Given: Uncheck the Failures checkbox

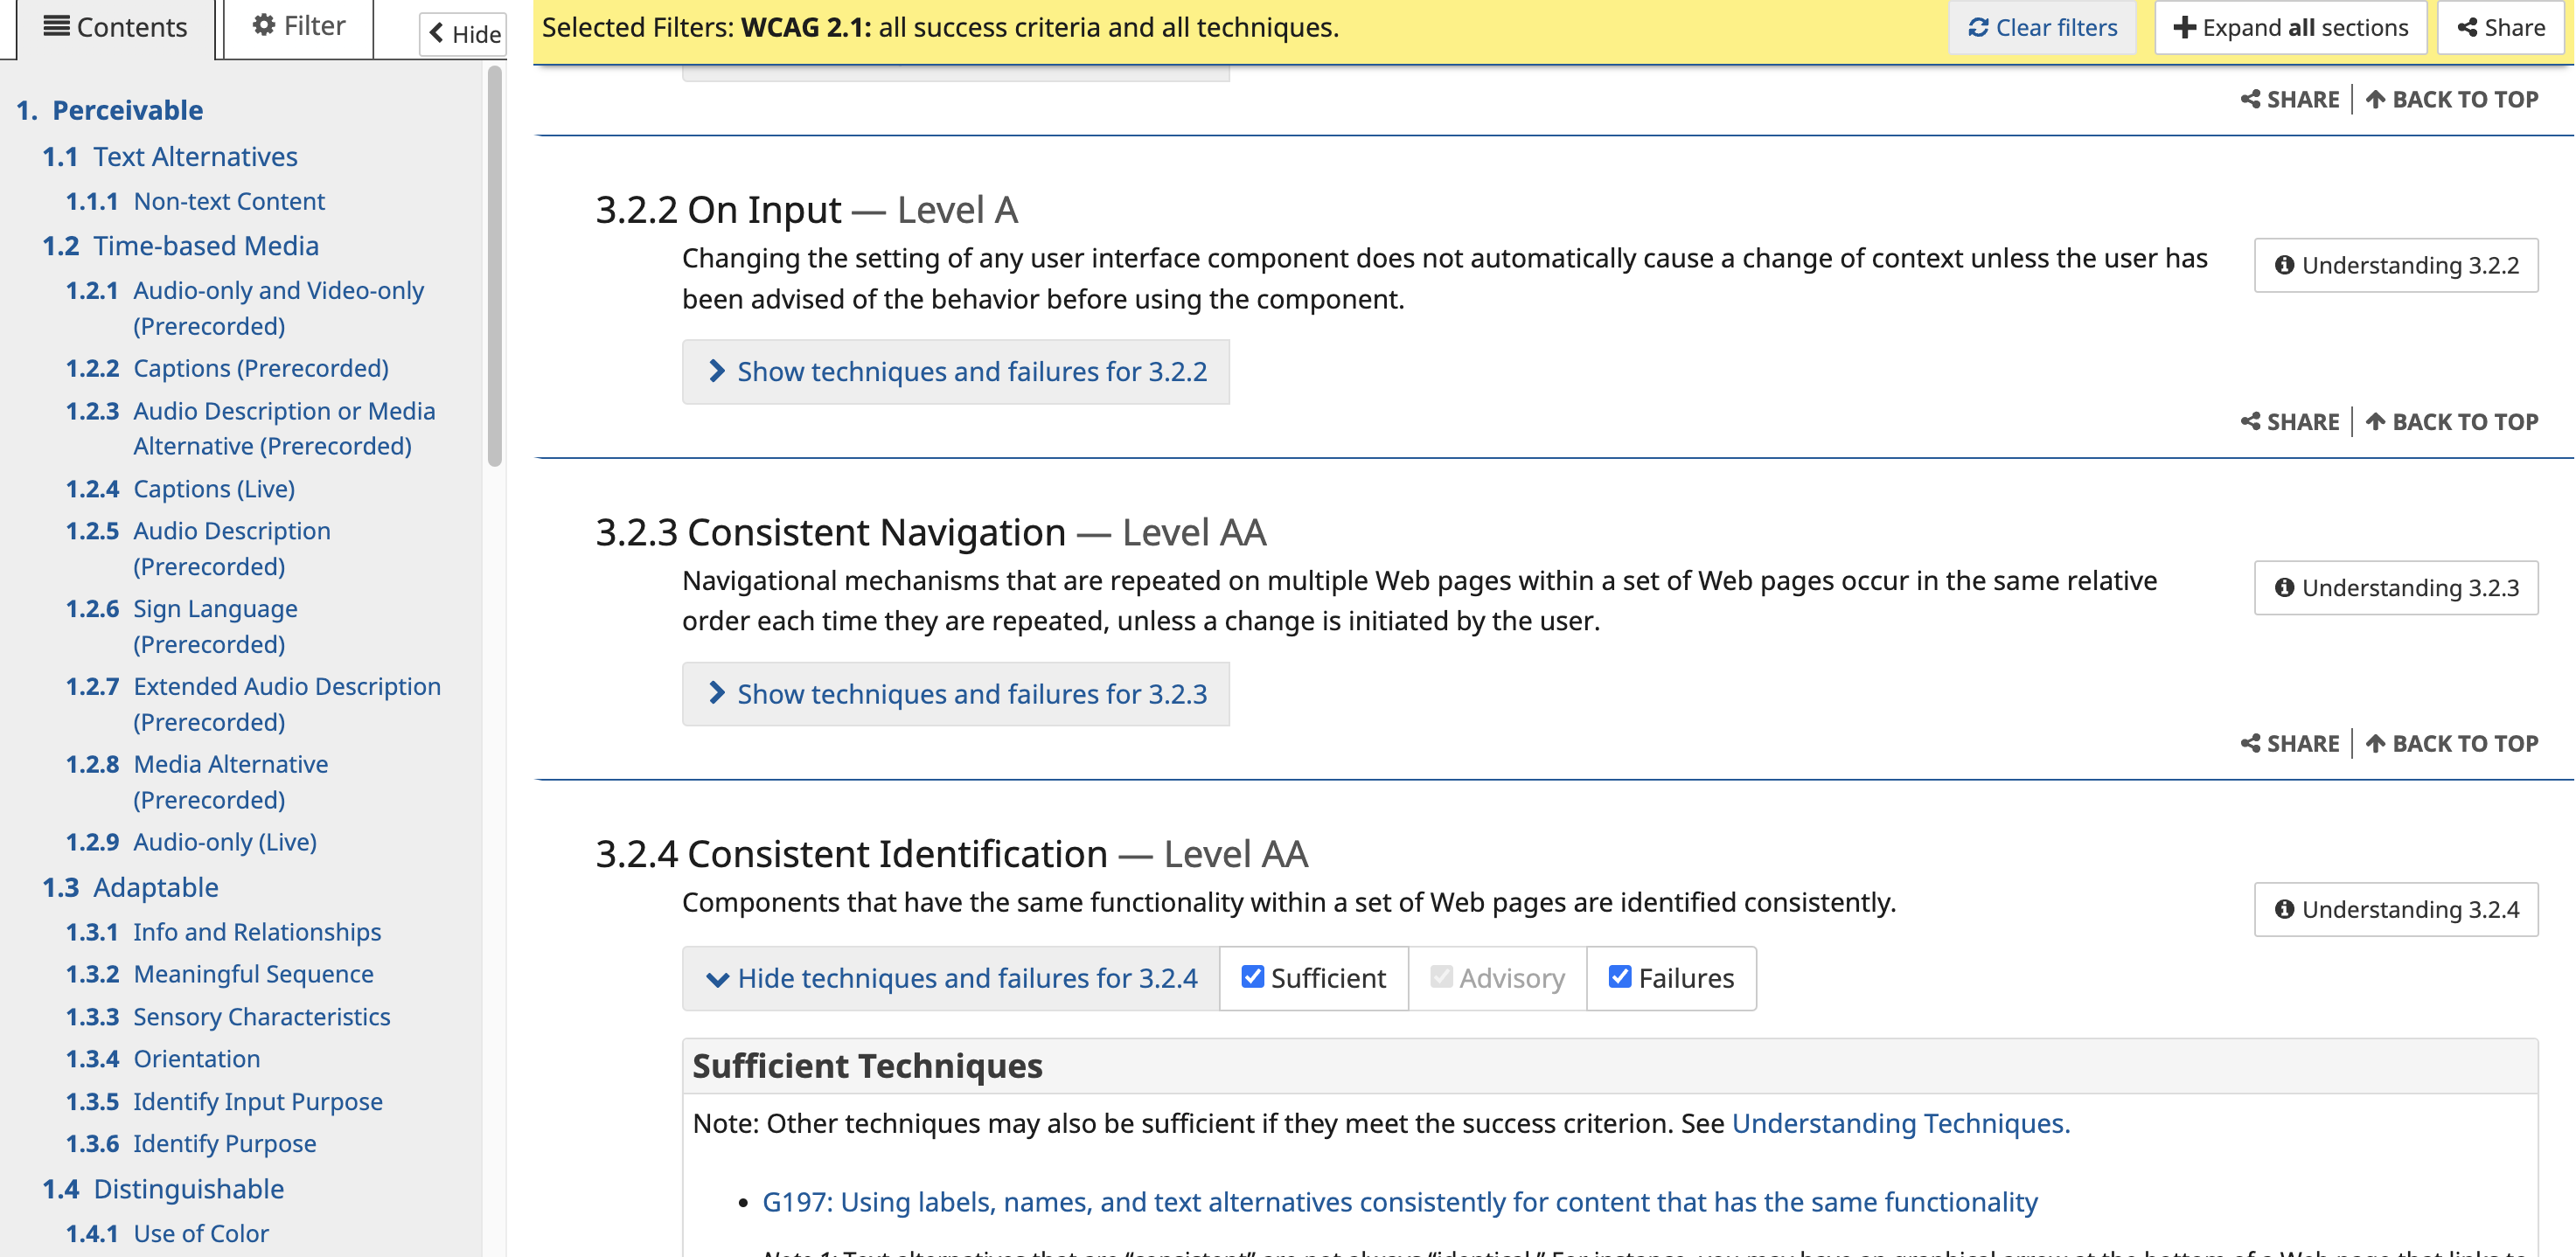Looking at the screenshot, I should (x=1619, y=977).
